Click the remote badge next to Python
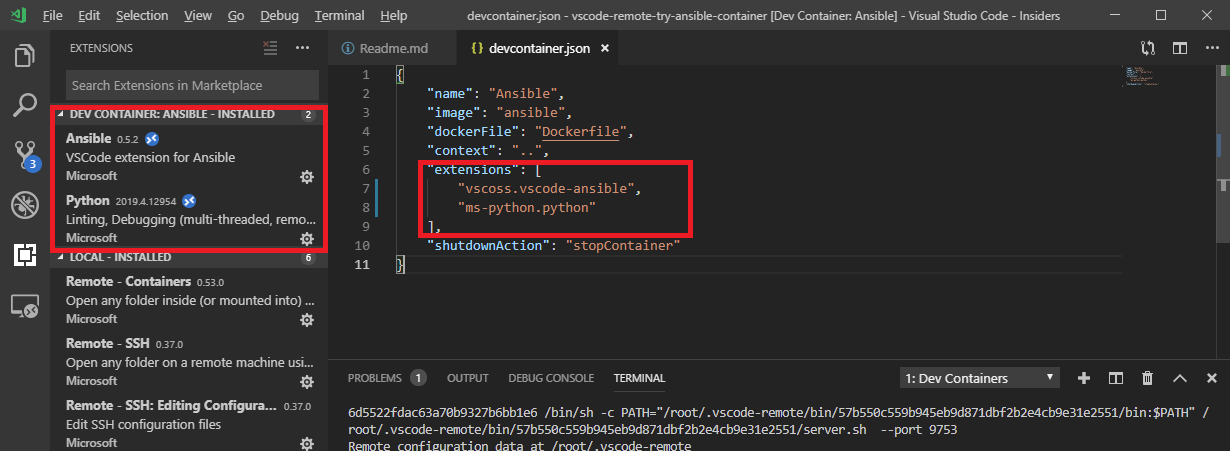The image size is (1230, 451). click(x=188, y=200)
